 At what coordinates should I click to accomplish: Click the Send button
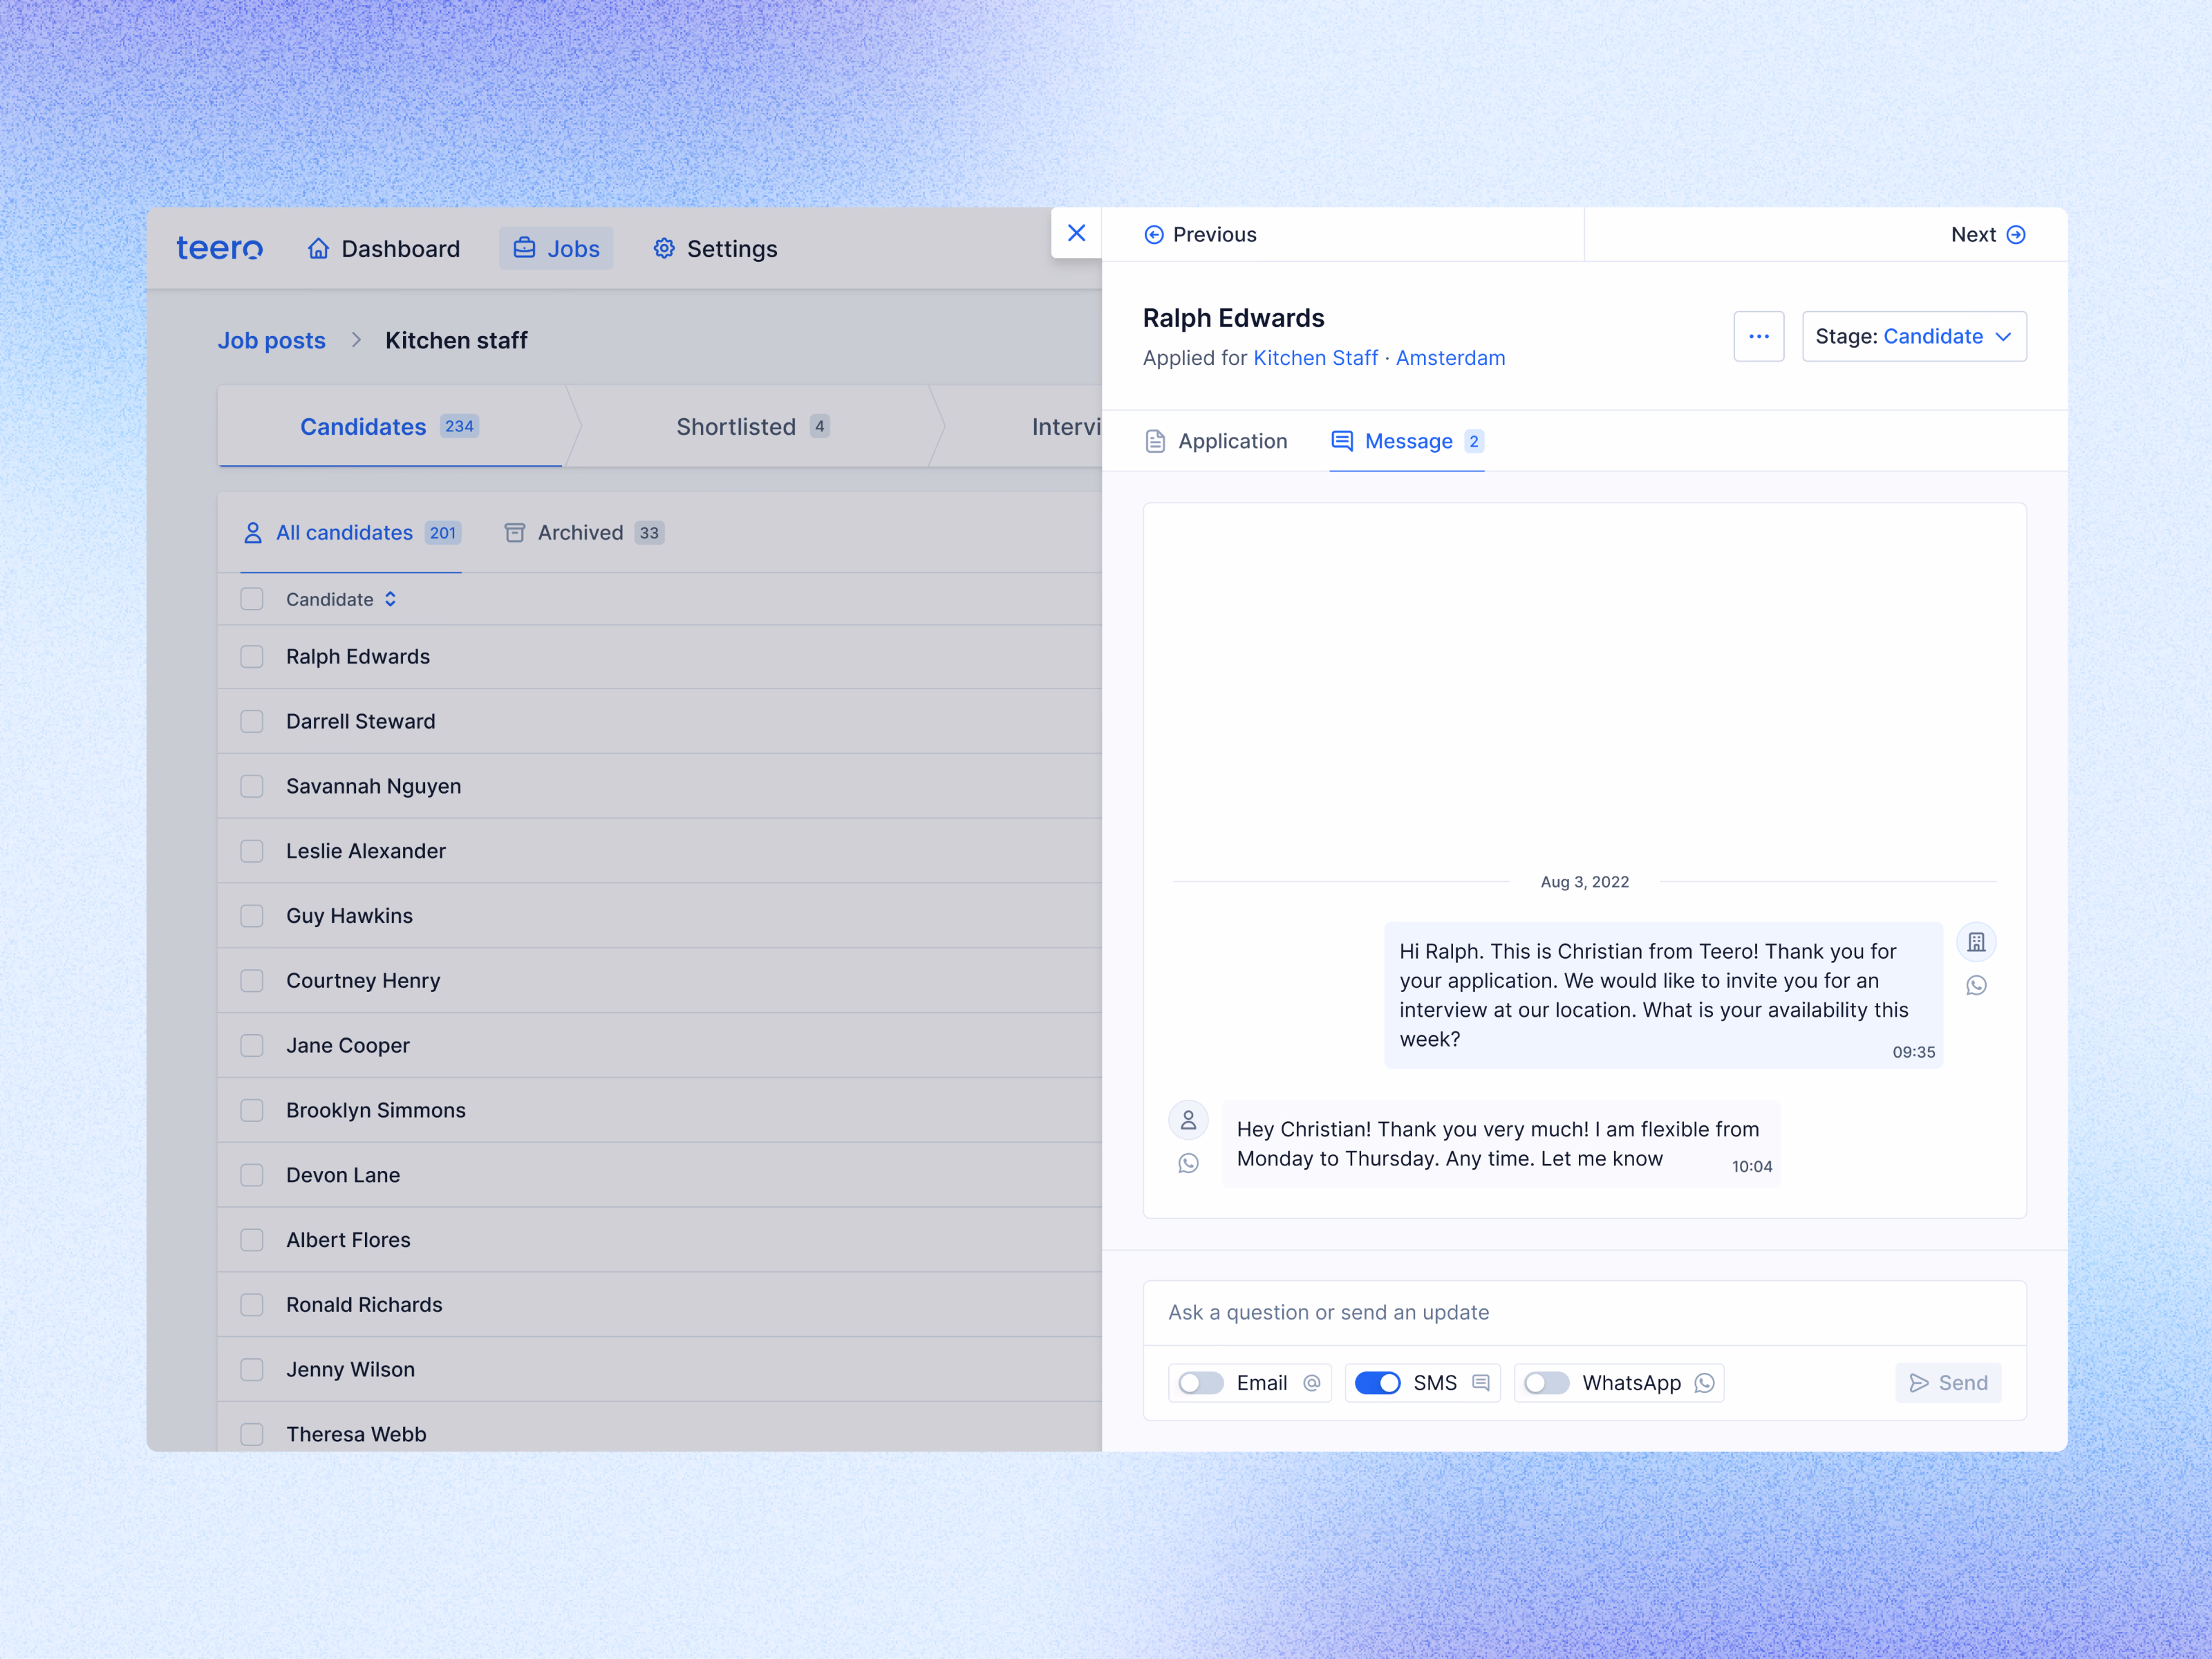tap(1948, 1383)
